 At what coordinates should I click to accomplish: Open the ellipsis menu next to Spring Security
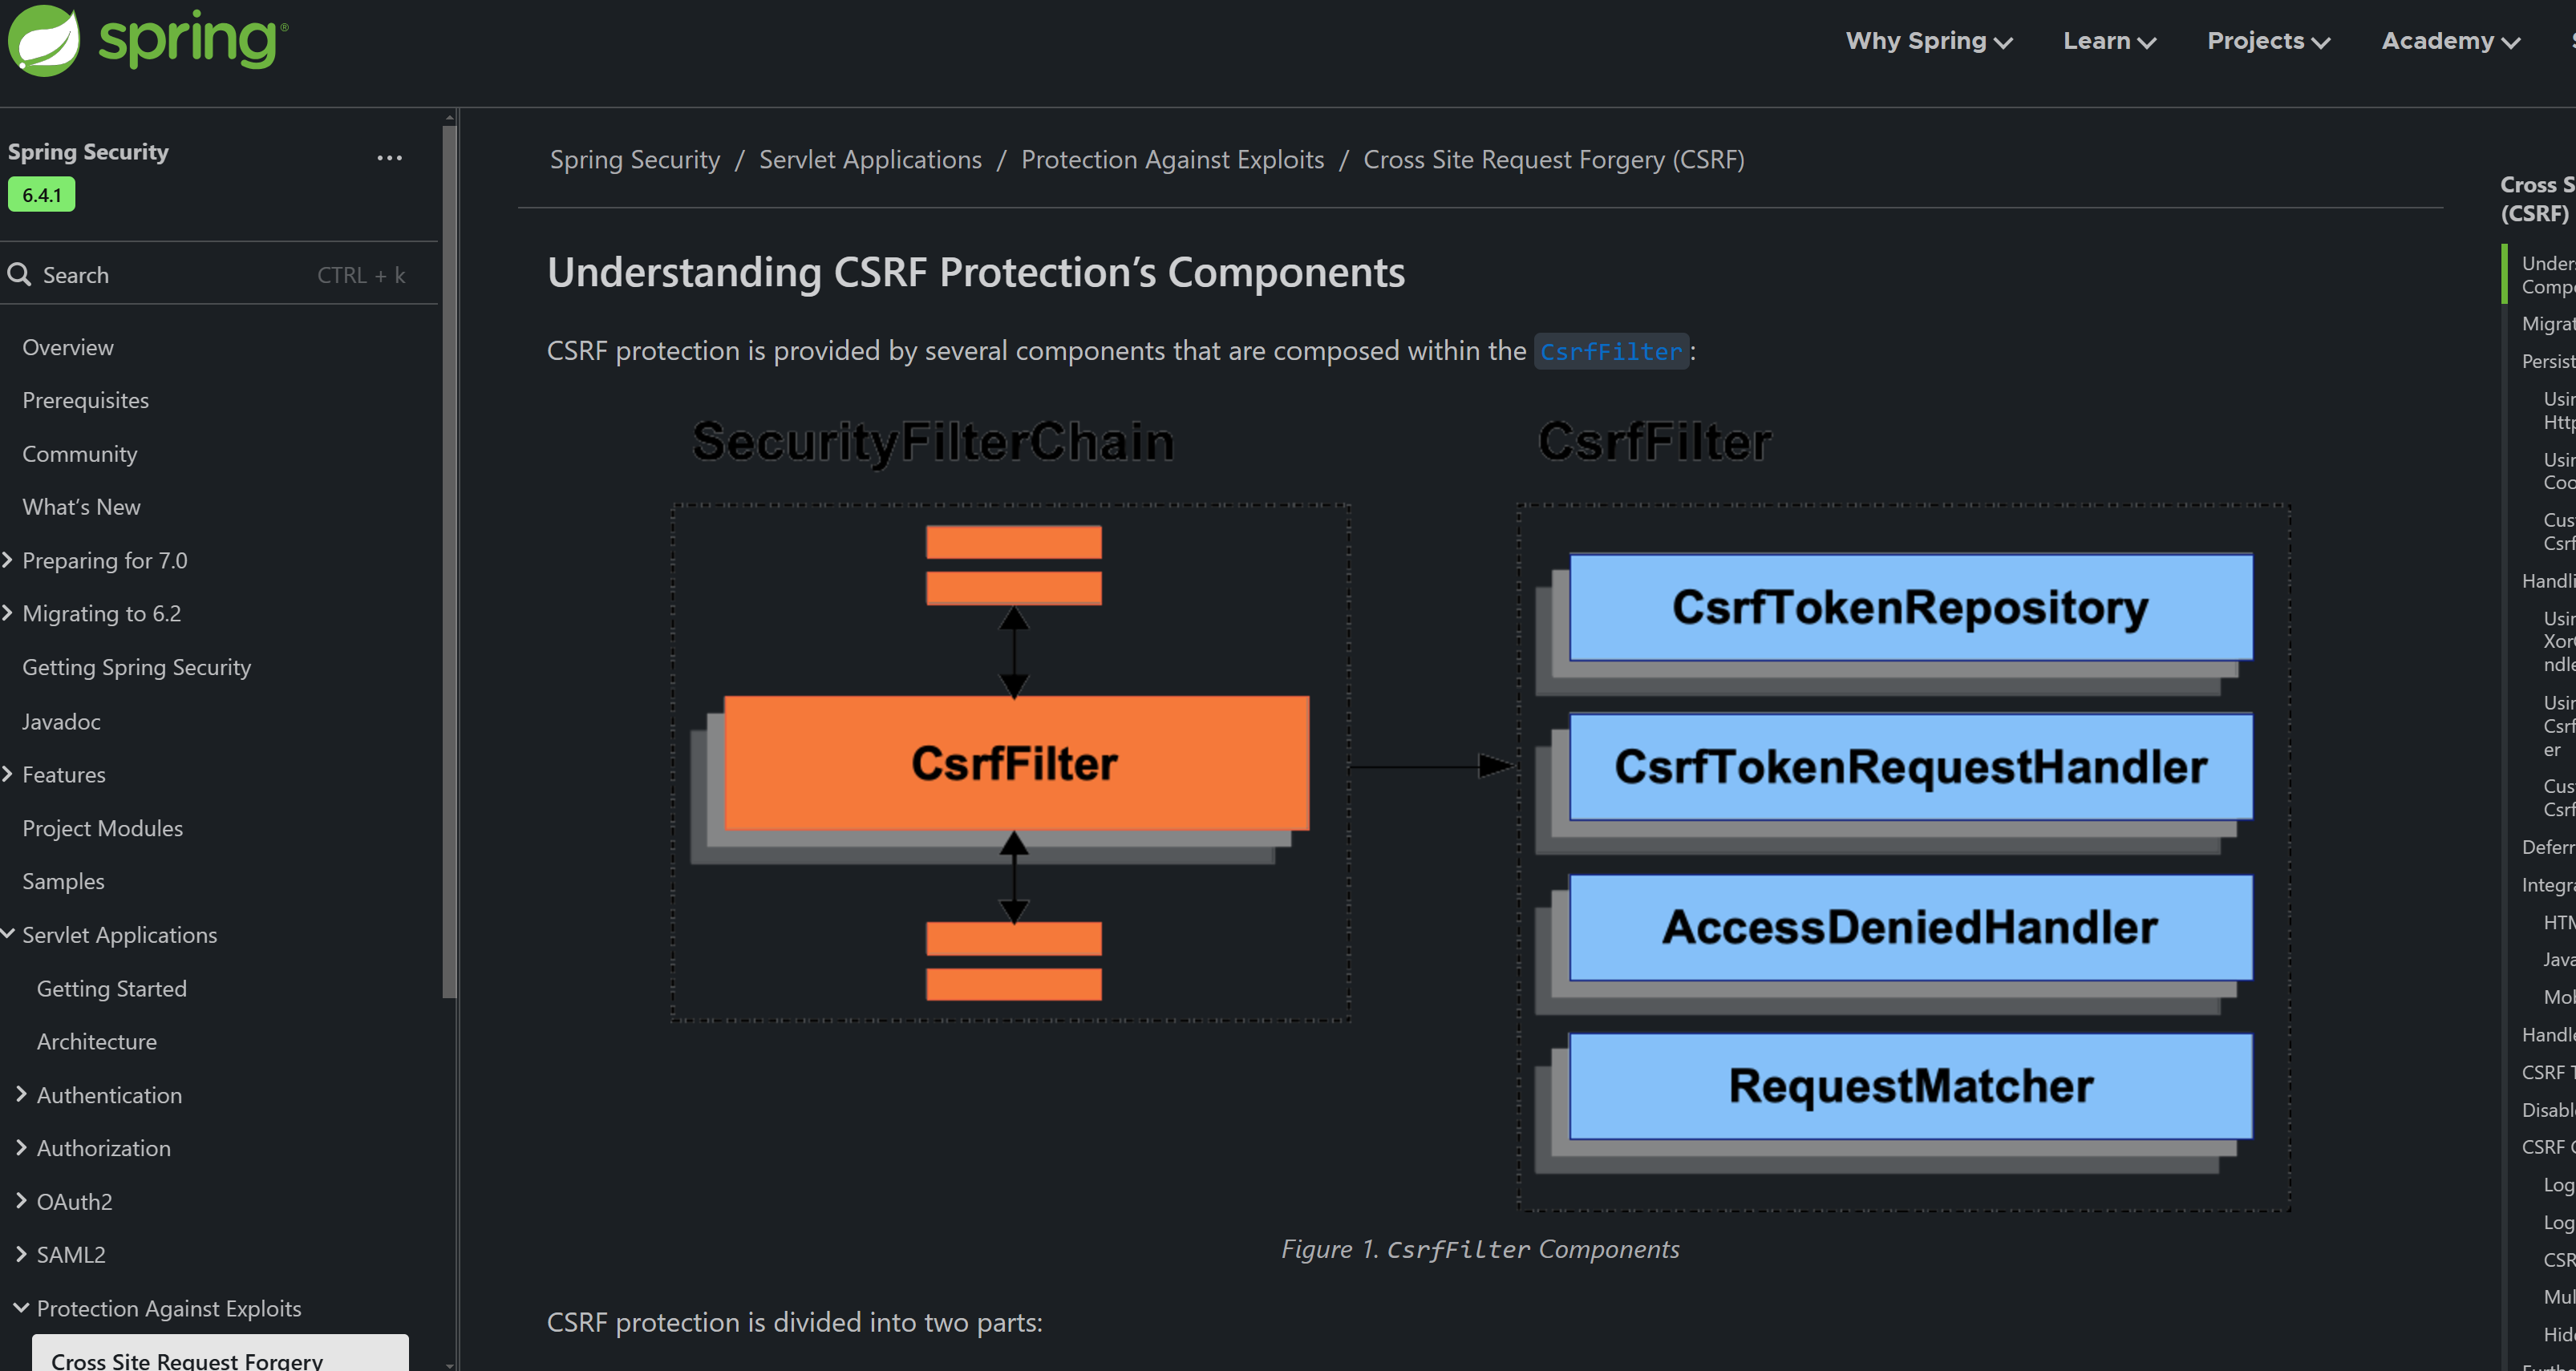pyautogui.click(x=389, y=158)
